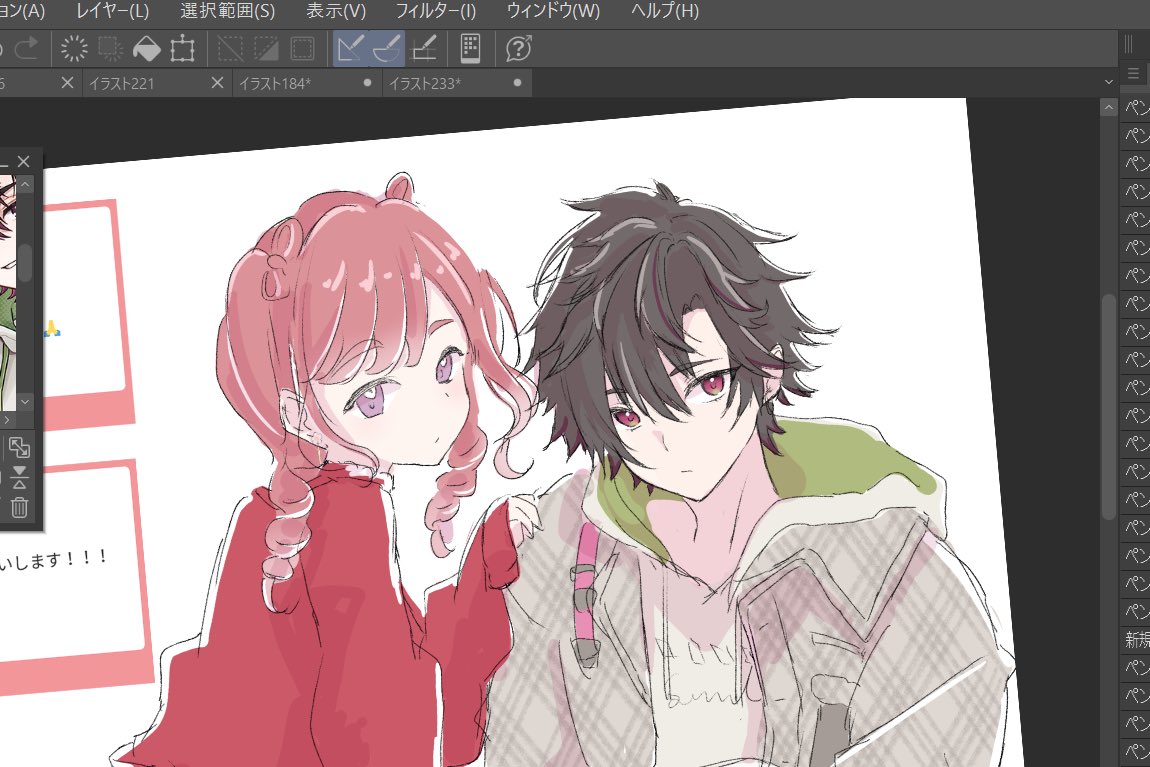Open companion mode via the smartphone icon
This screenshot has width=1150, height=767.
(469, 48)
